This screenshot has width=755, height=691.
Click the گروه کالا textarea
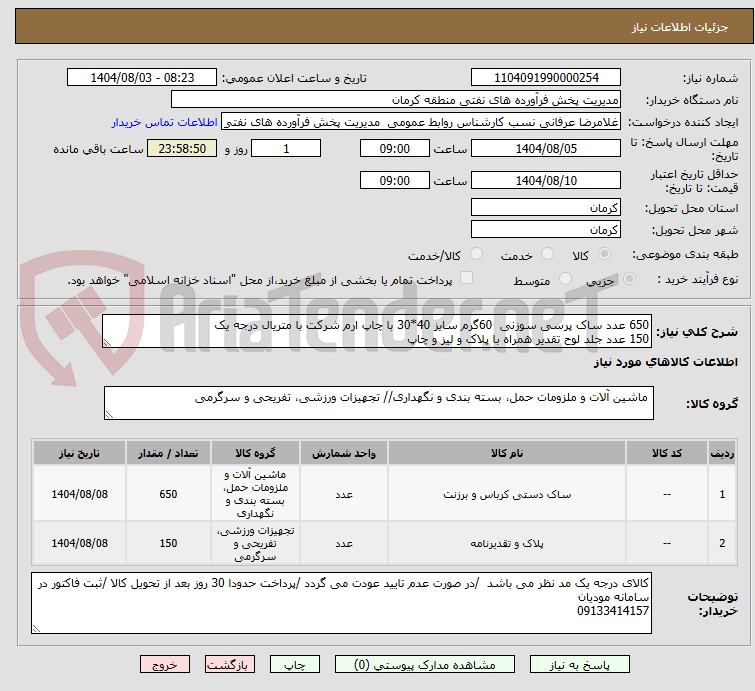[379, 403]
